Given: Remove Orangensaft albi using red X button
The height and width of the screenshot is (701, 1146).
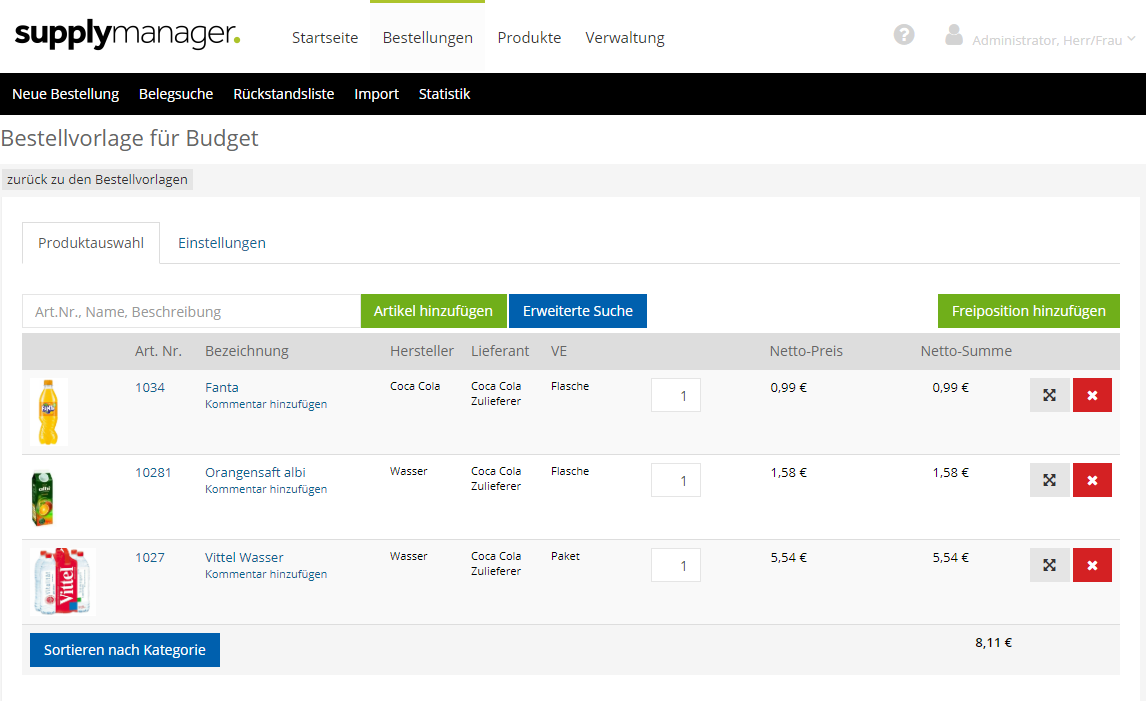Looking at the screenshot, I should pos(1092,480).
